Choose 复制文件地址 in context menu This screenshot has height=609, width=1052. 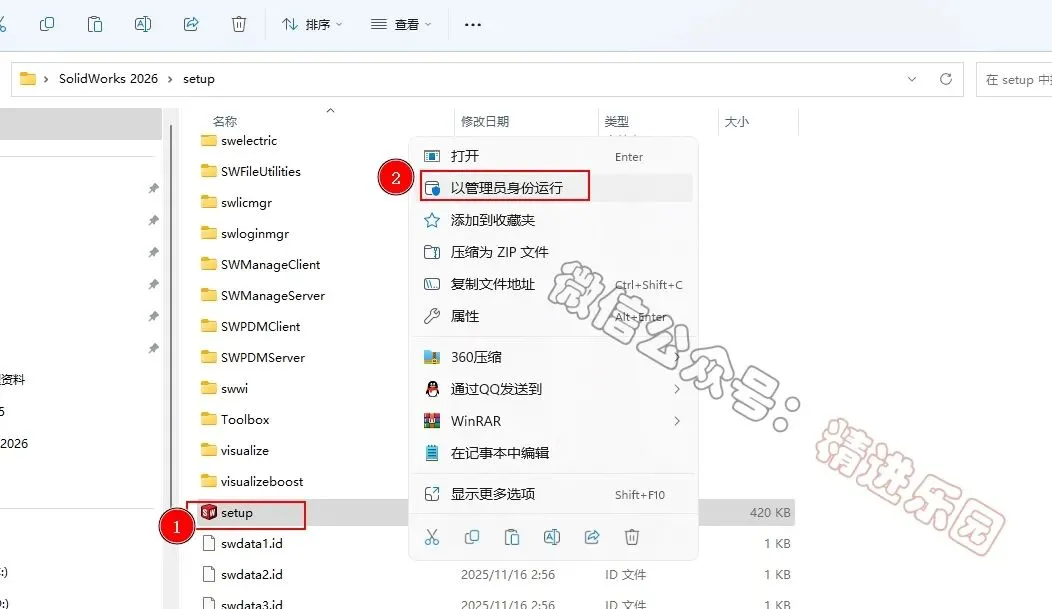[551, 284]
